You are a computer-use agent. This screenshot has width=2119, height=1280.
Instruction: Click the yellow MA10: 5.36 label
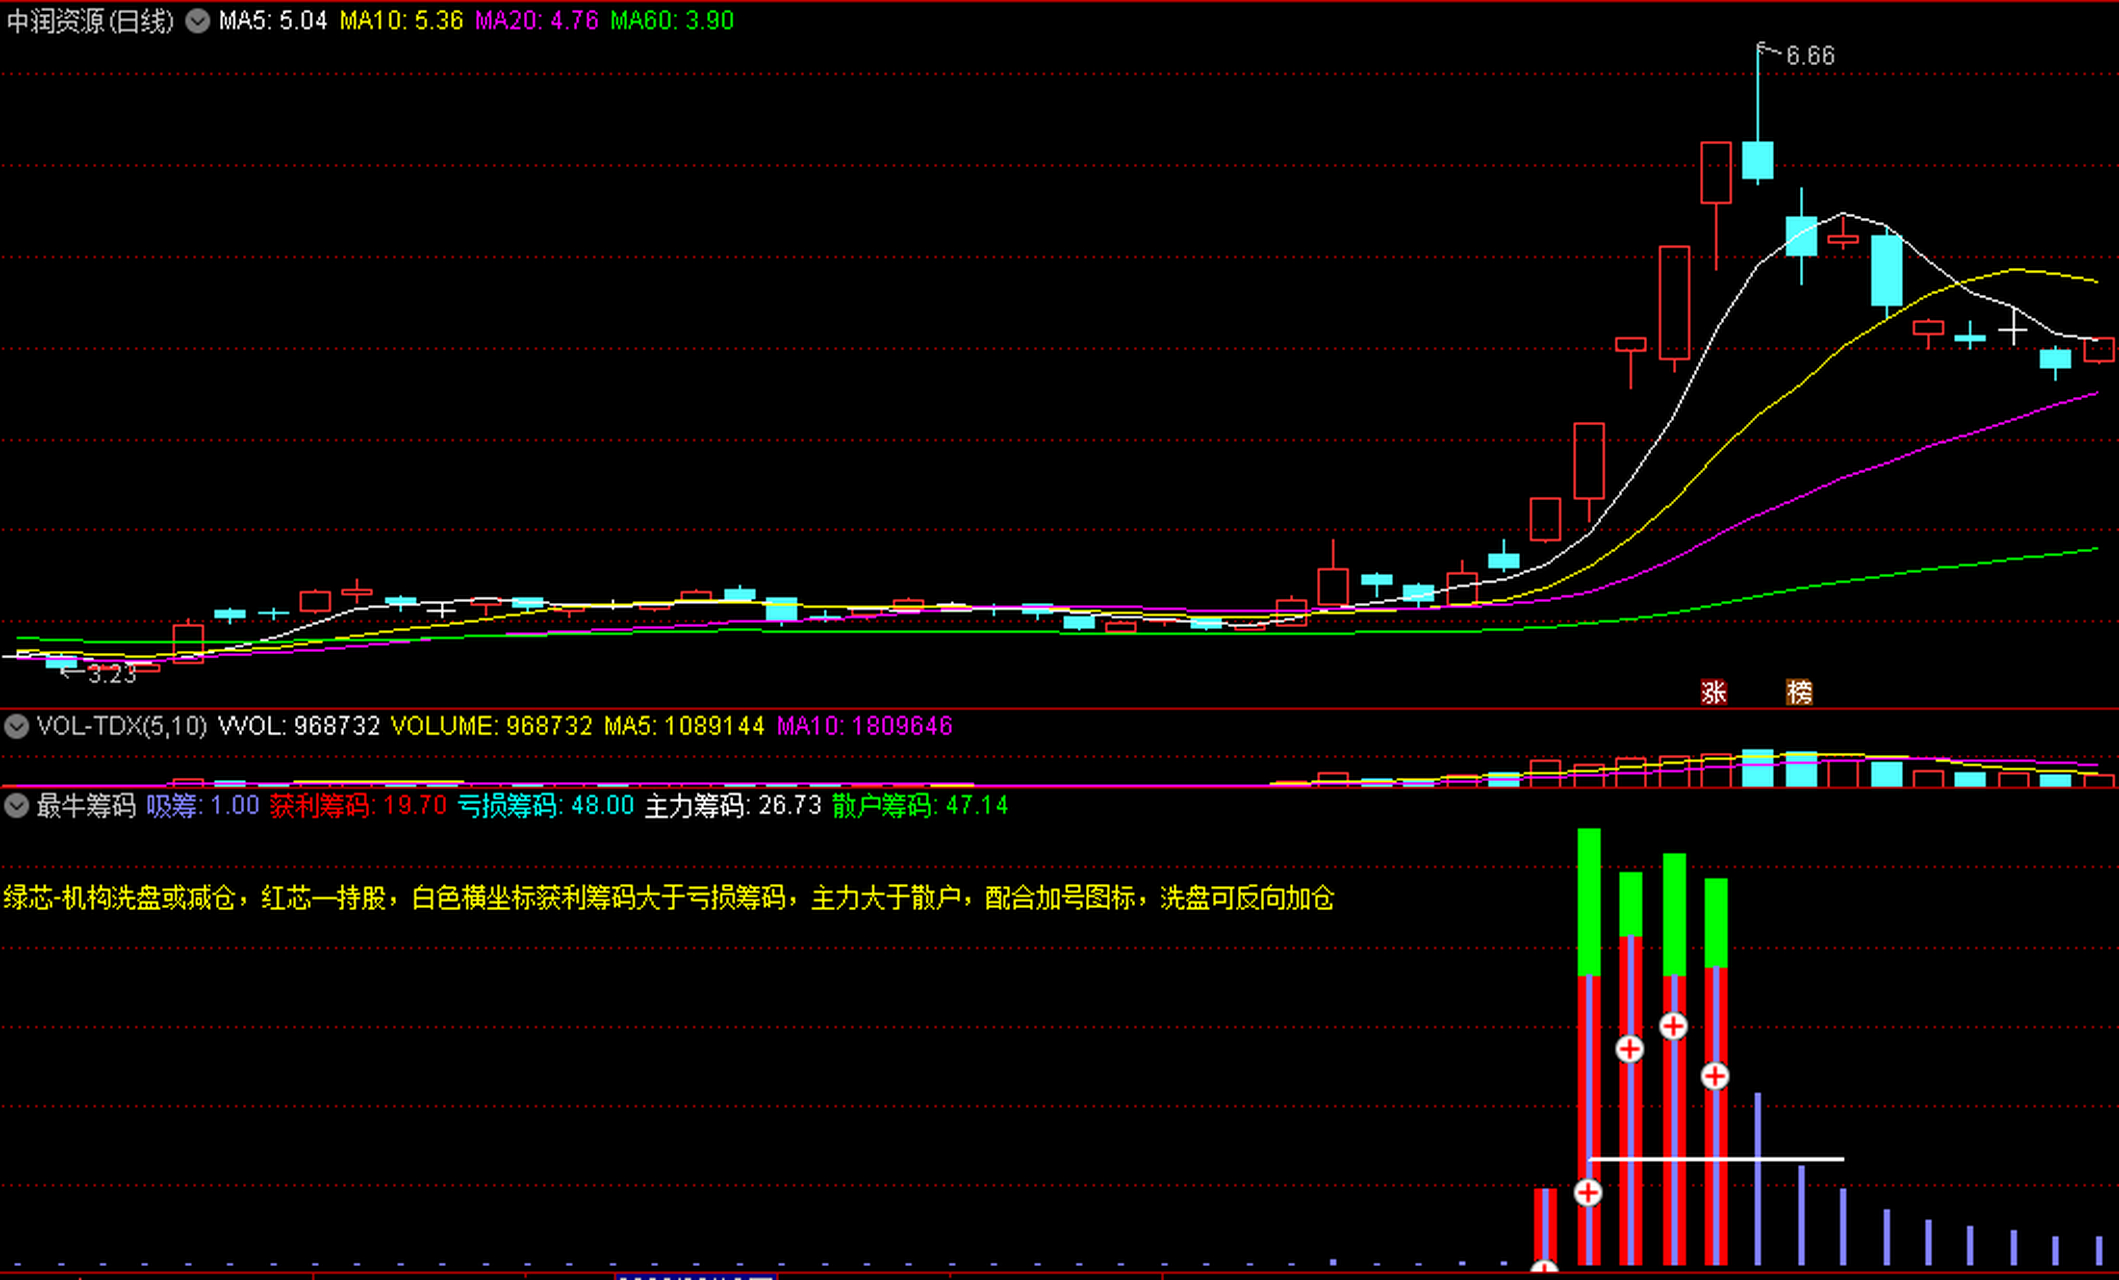coord(401,21)
